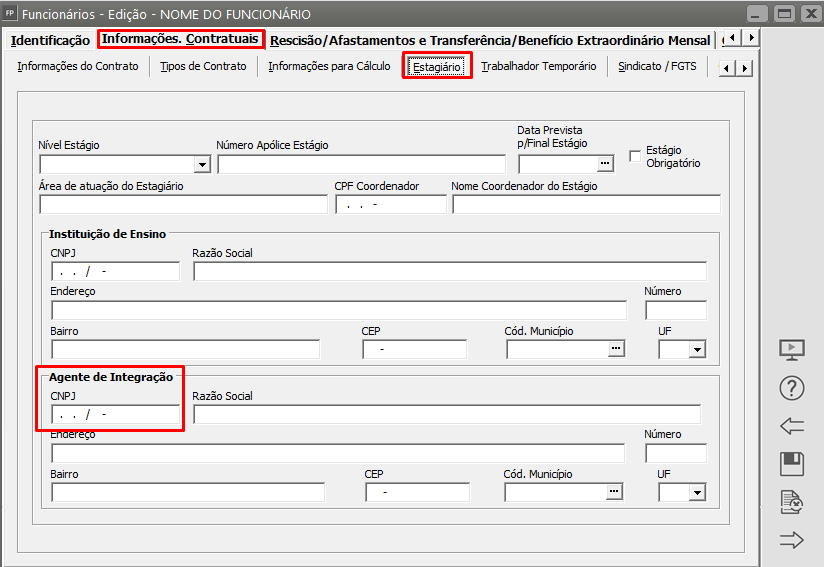Go to next record with right arrow
Image resolution: width=824 pixels, height=567 pixels.
(791, 540)
